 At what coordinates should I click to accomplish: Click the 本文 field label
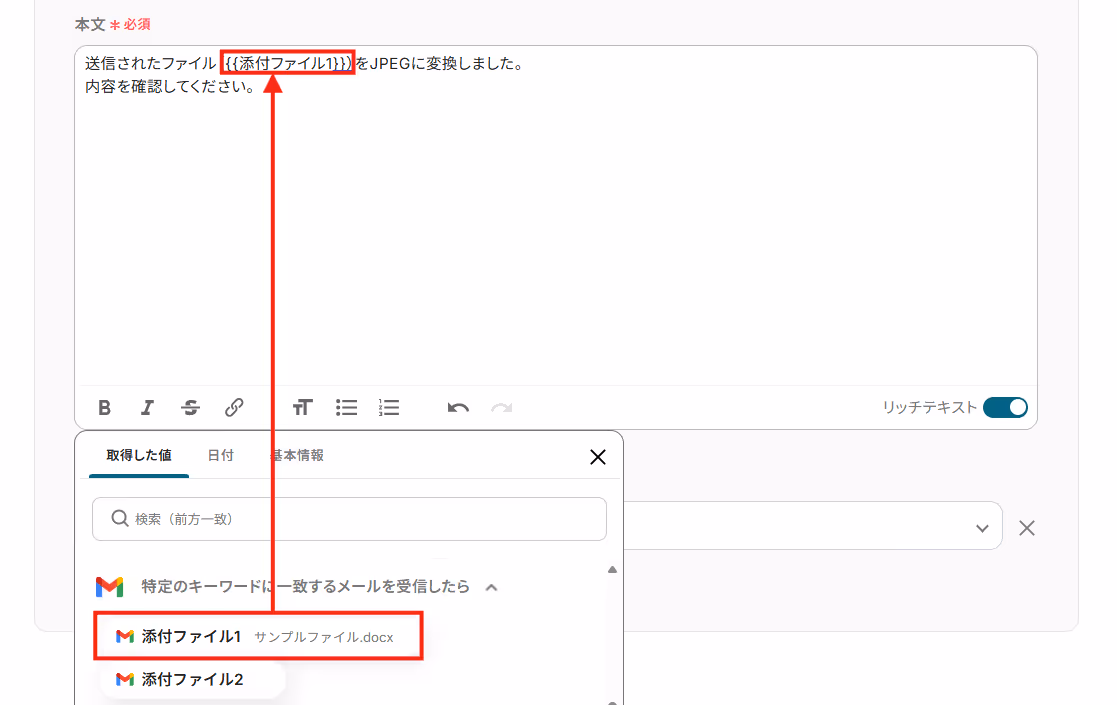point(90,24)
